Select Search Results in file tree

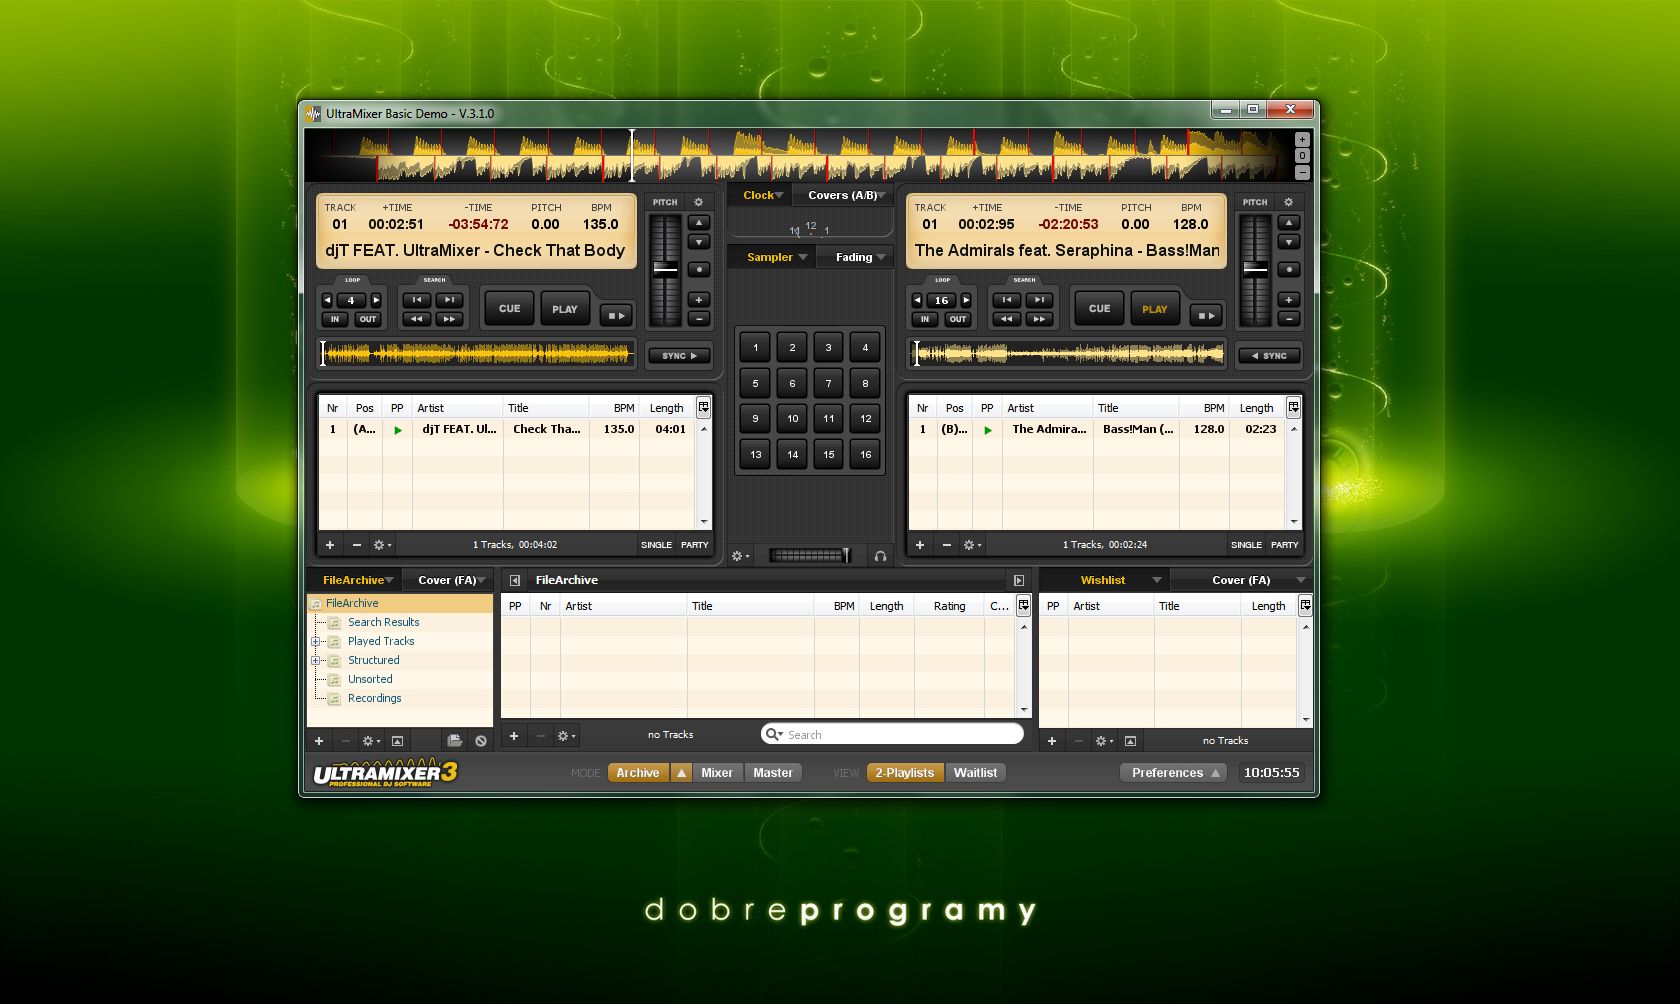coord(383,622)
